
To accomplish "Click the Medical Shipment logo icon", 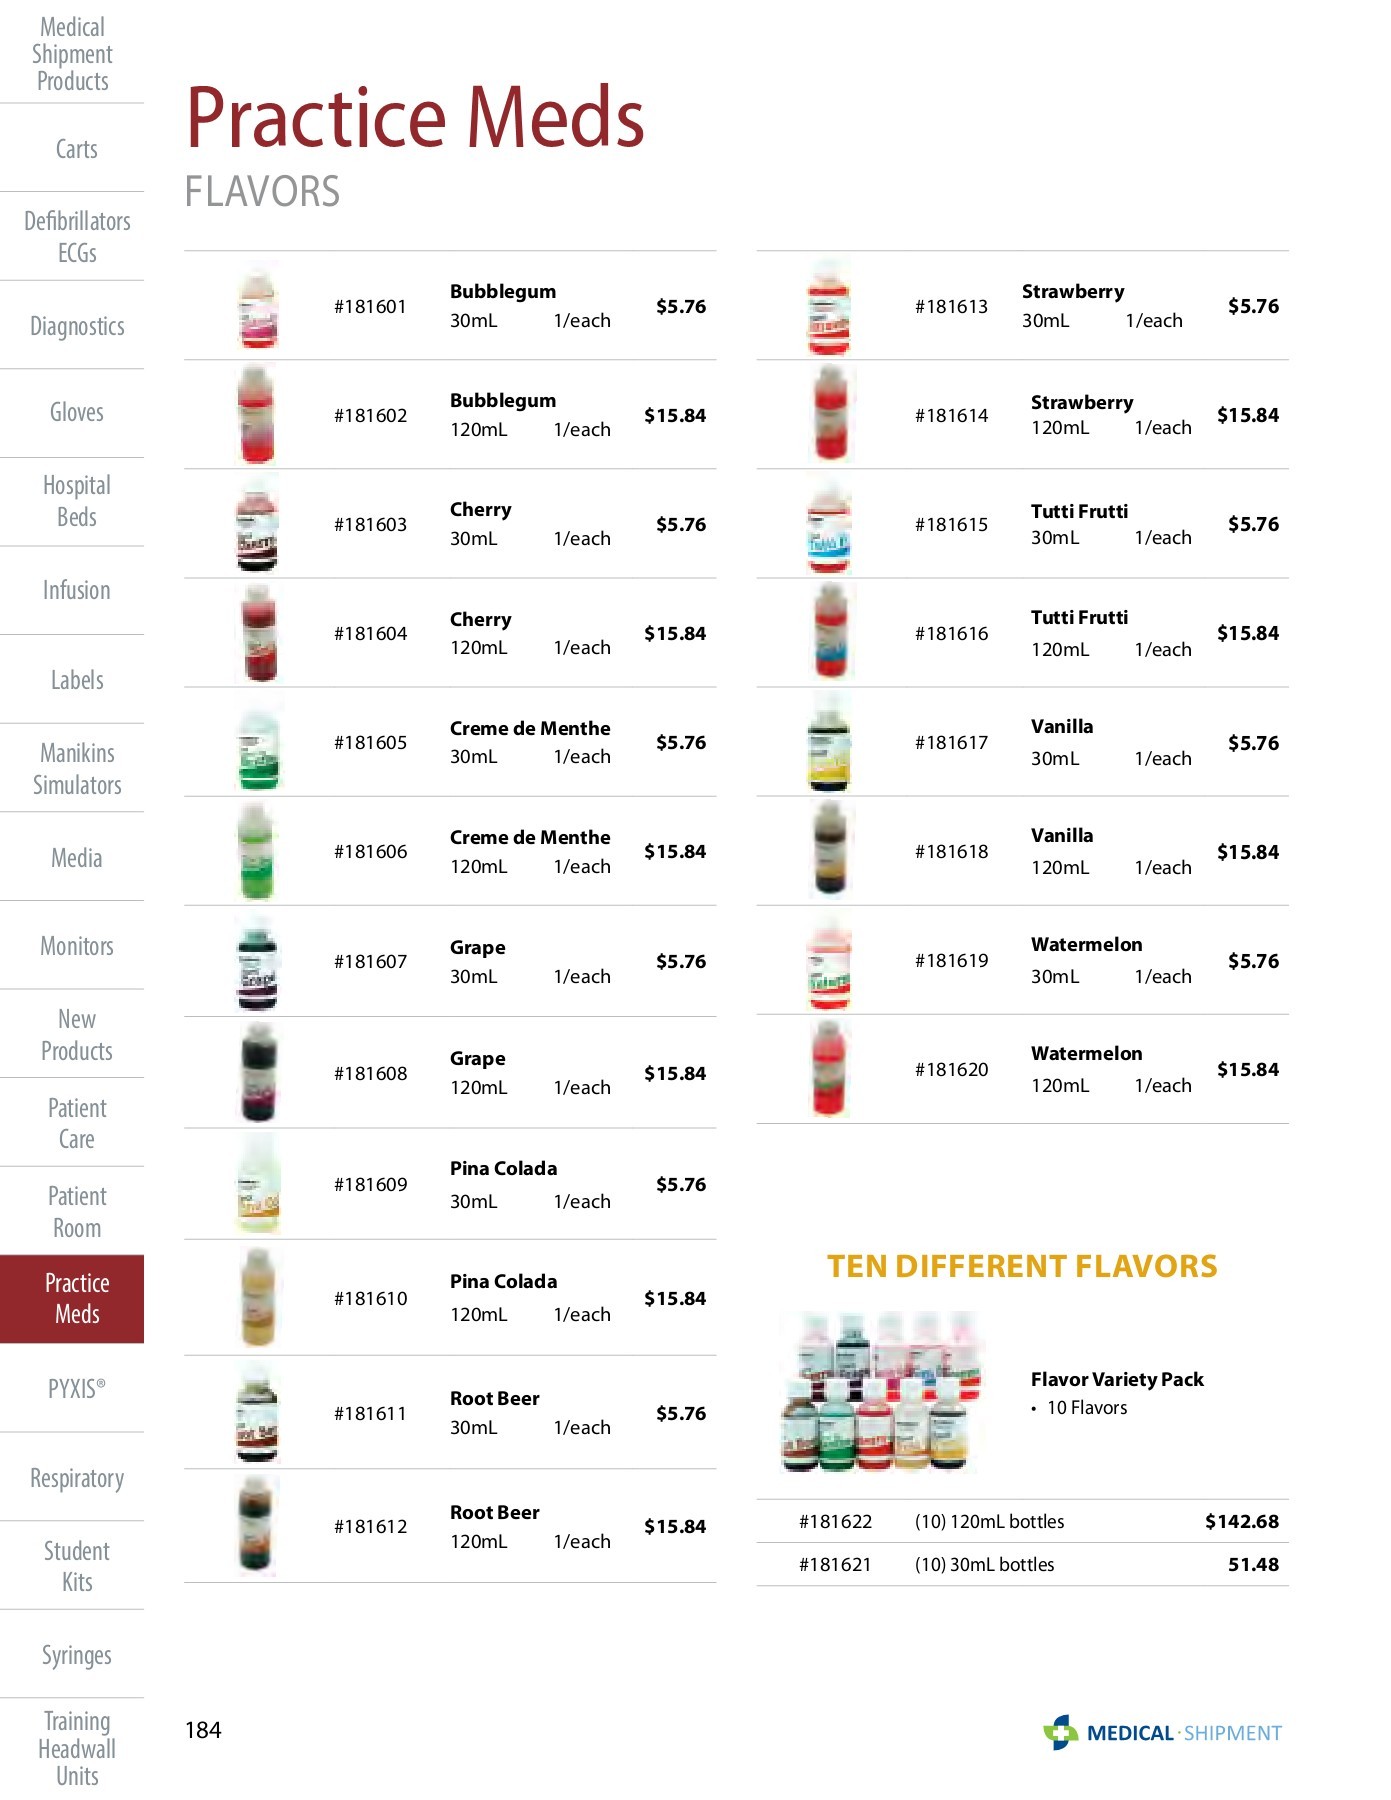I will point(1061,1732).
